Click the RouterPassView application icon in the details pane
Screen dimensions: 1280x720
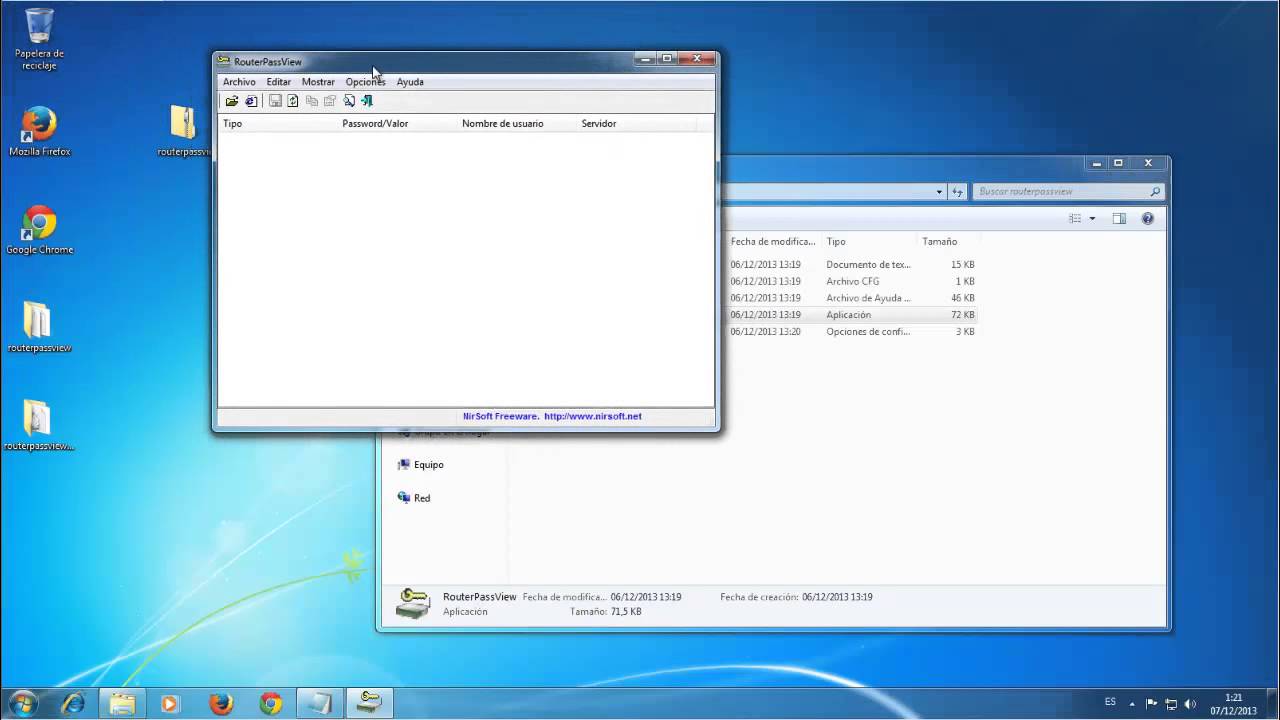(413, 603)
